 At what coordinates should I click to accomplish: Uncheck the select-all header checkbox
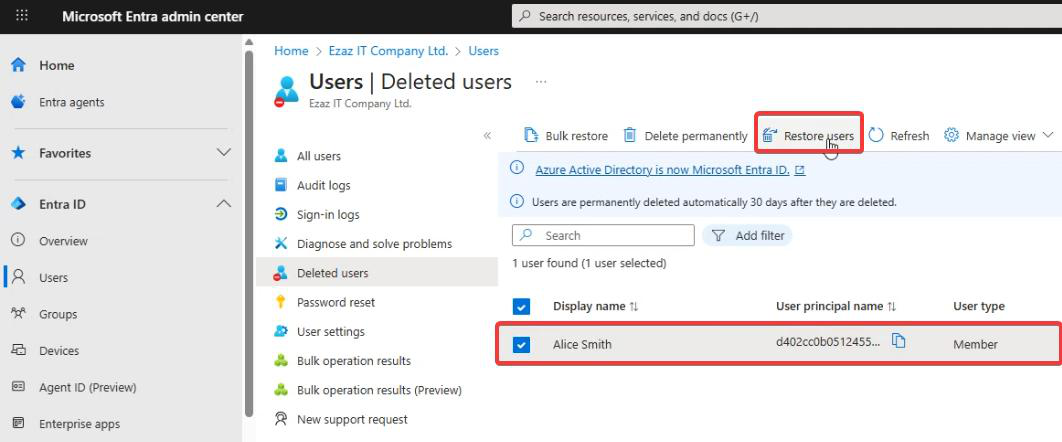(x=521, y=307)
